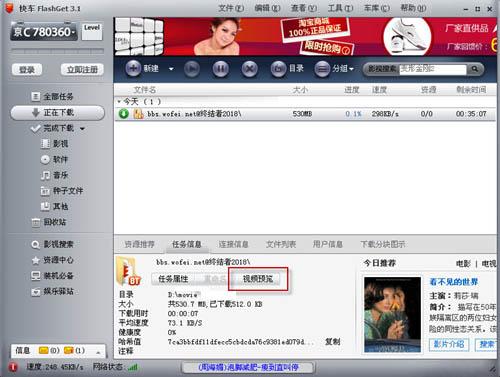The image size is (500, 377).
Task: Click the 立即注册 register button
Action: [x=82, y=70]
